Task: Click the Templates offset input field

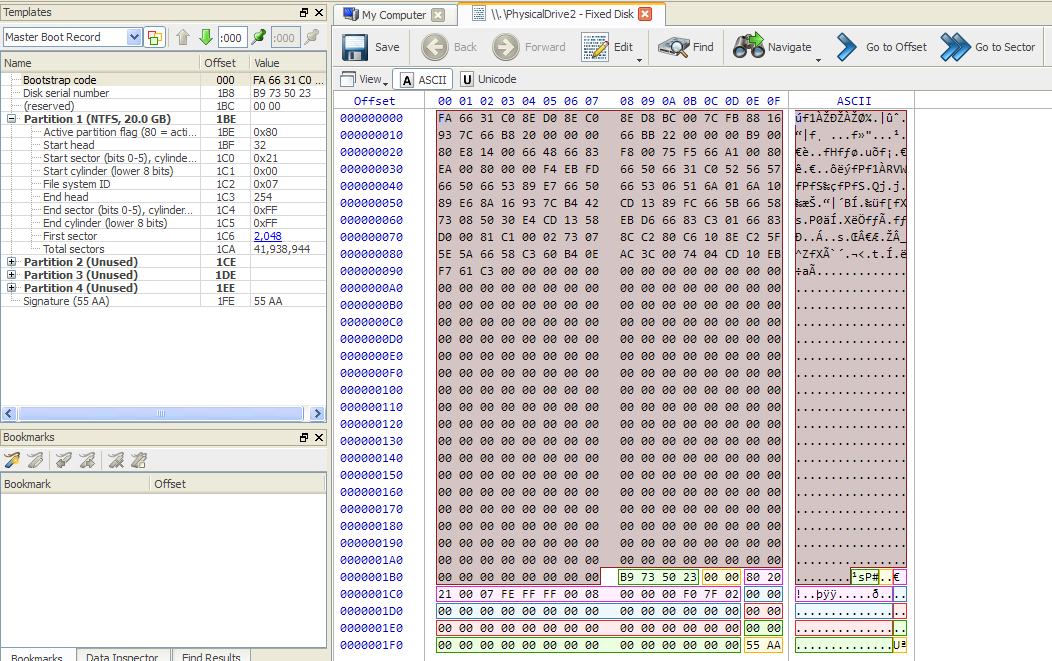Action: (232, 37)
